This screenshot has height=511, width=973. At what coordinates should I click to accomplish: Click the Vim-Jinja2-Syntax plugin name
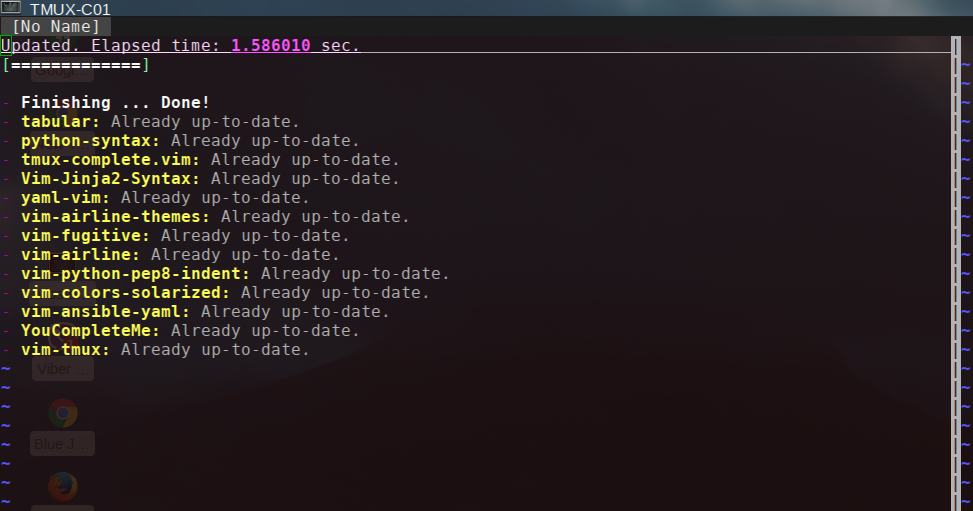[110, 179]
